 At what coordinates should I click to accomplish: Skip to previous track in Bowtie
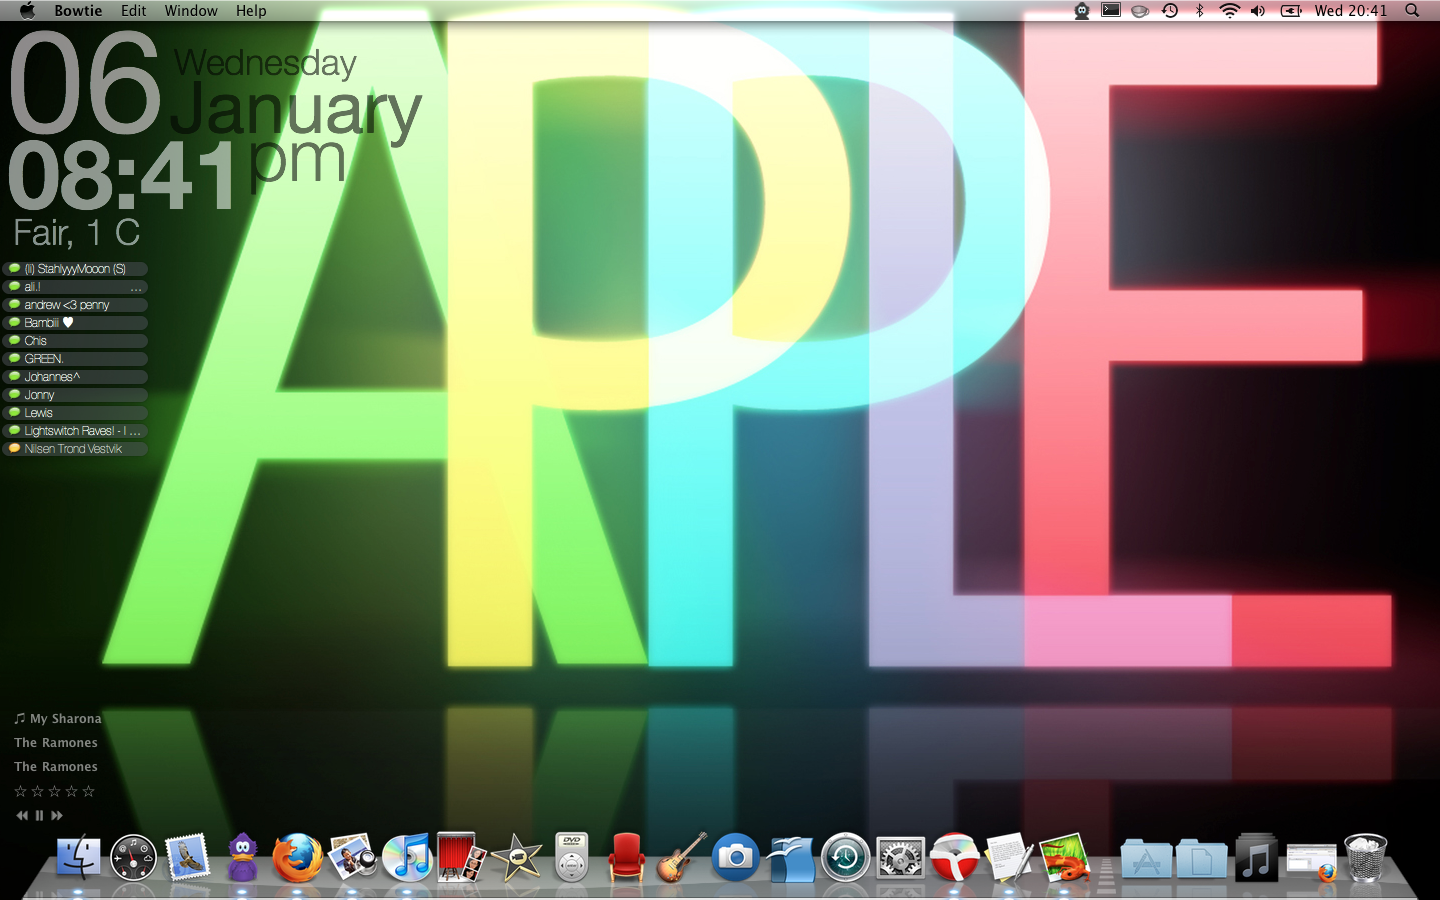22,815
